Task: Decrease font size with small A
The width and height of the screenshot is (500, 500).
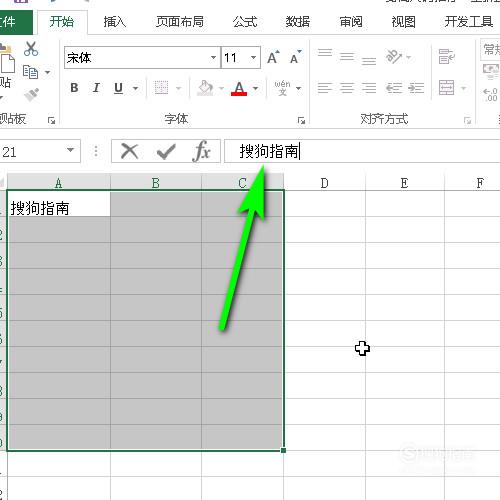Action: 295,57
